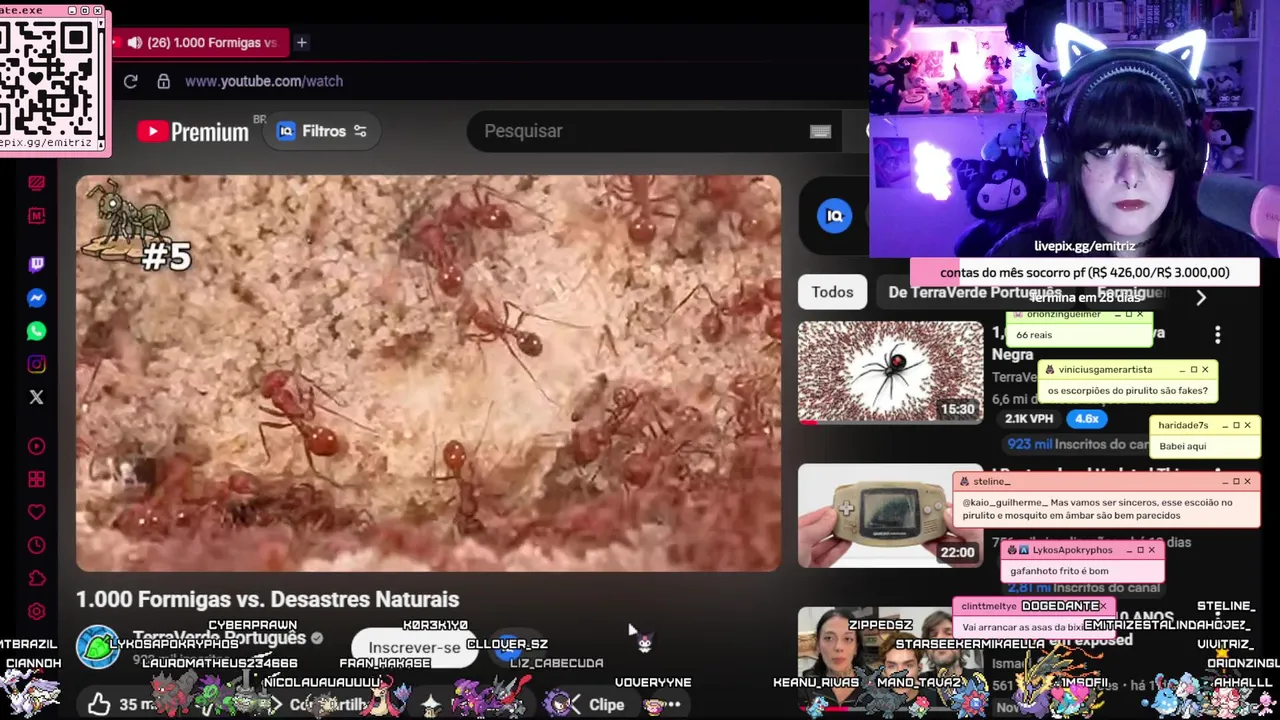Select the Todos filter chip
This screenshot has height=720, width=1280.
click(x=832, y=292)
